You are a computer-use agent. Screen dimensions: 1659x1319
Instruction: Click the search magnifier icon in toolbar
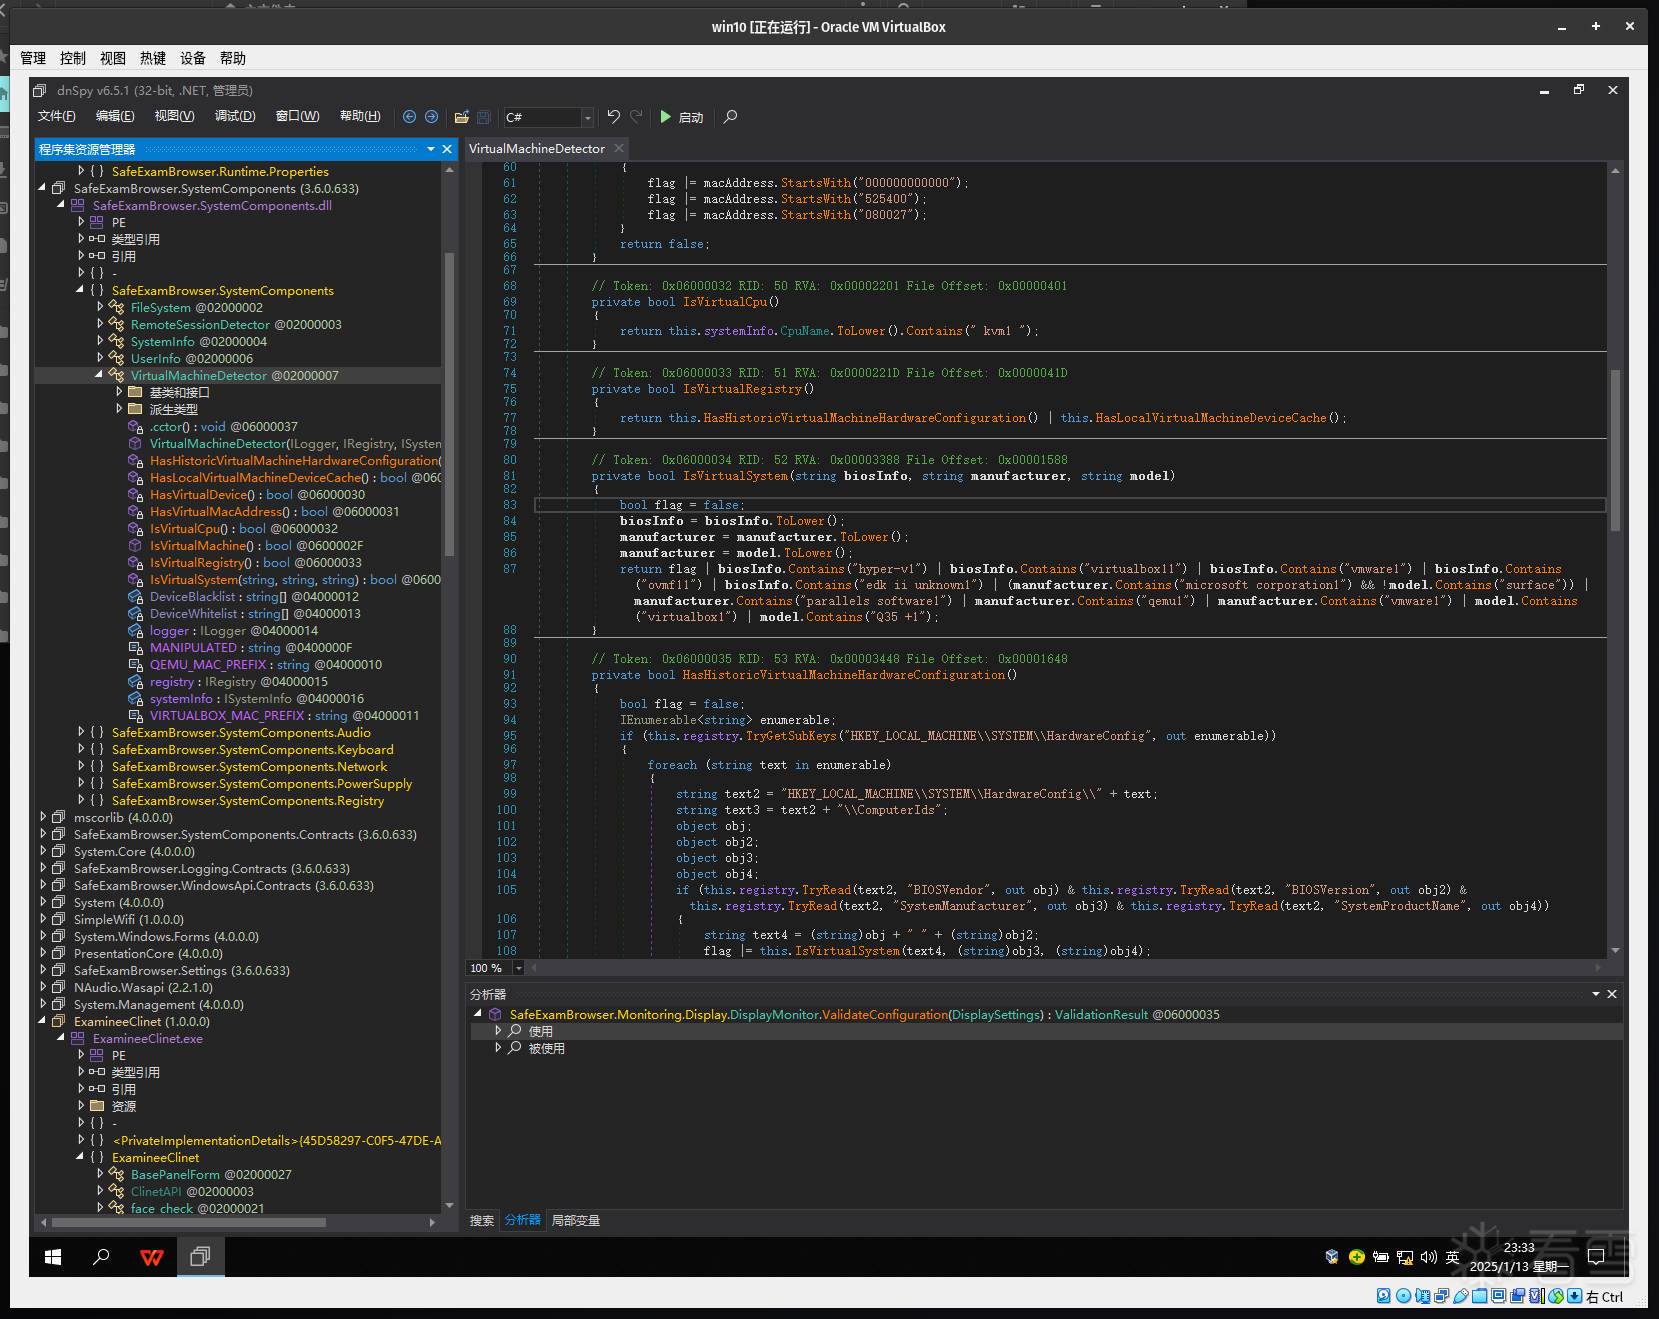pyautogui.click(x=730, y=117)
